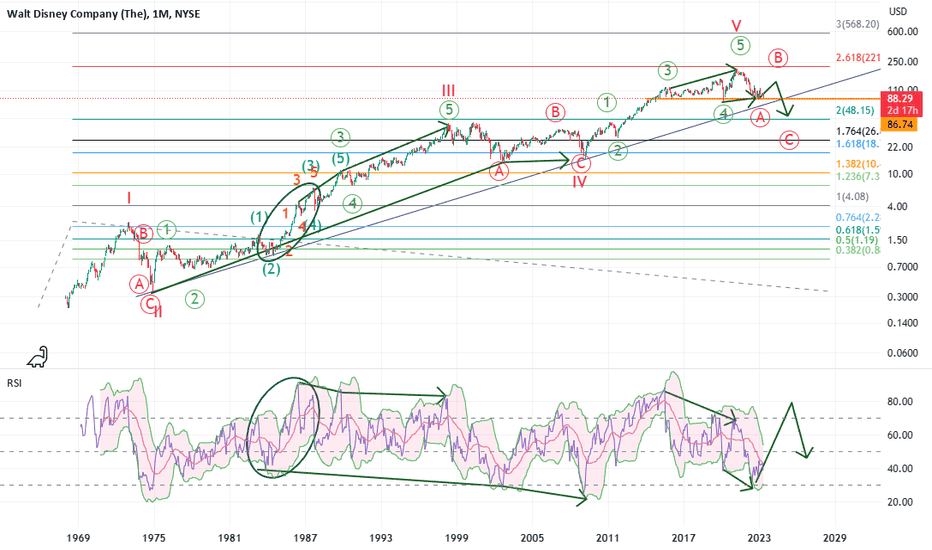Select the red wave IV label
This screenshot has width=932, height=550.
(x=580, y=182)
